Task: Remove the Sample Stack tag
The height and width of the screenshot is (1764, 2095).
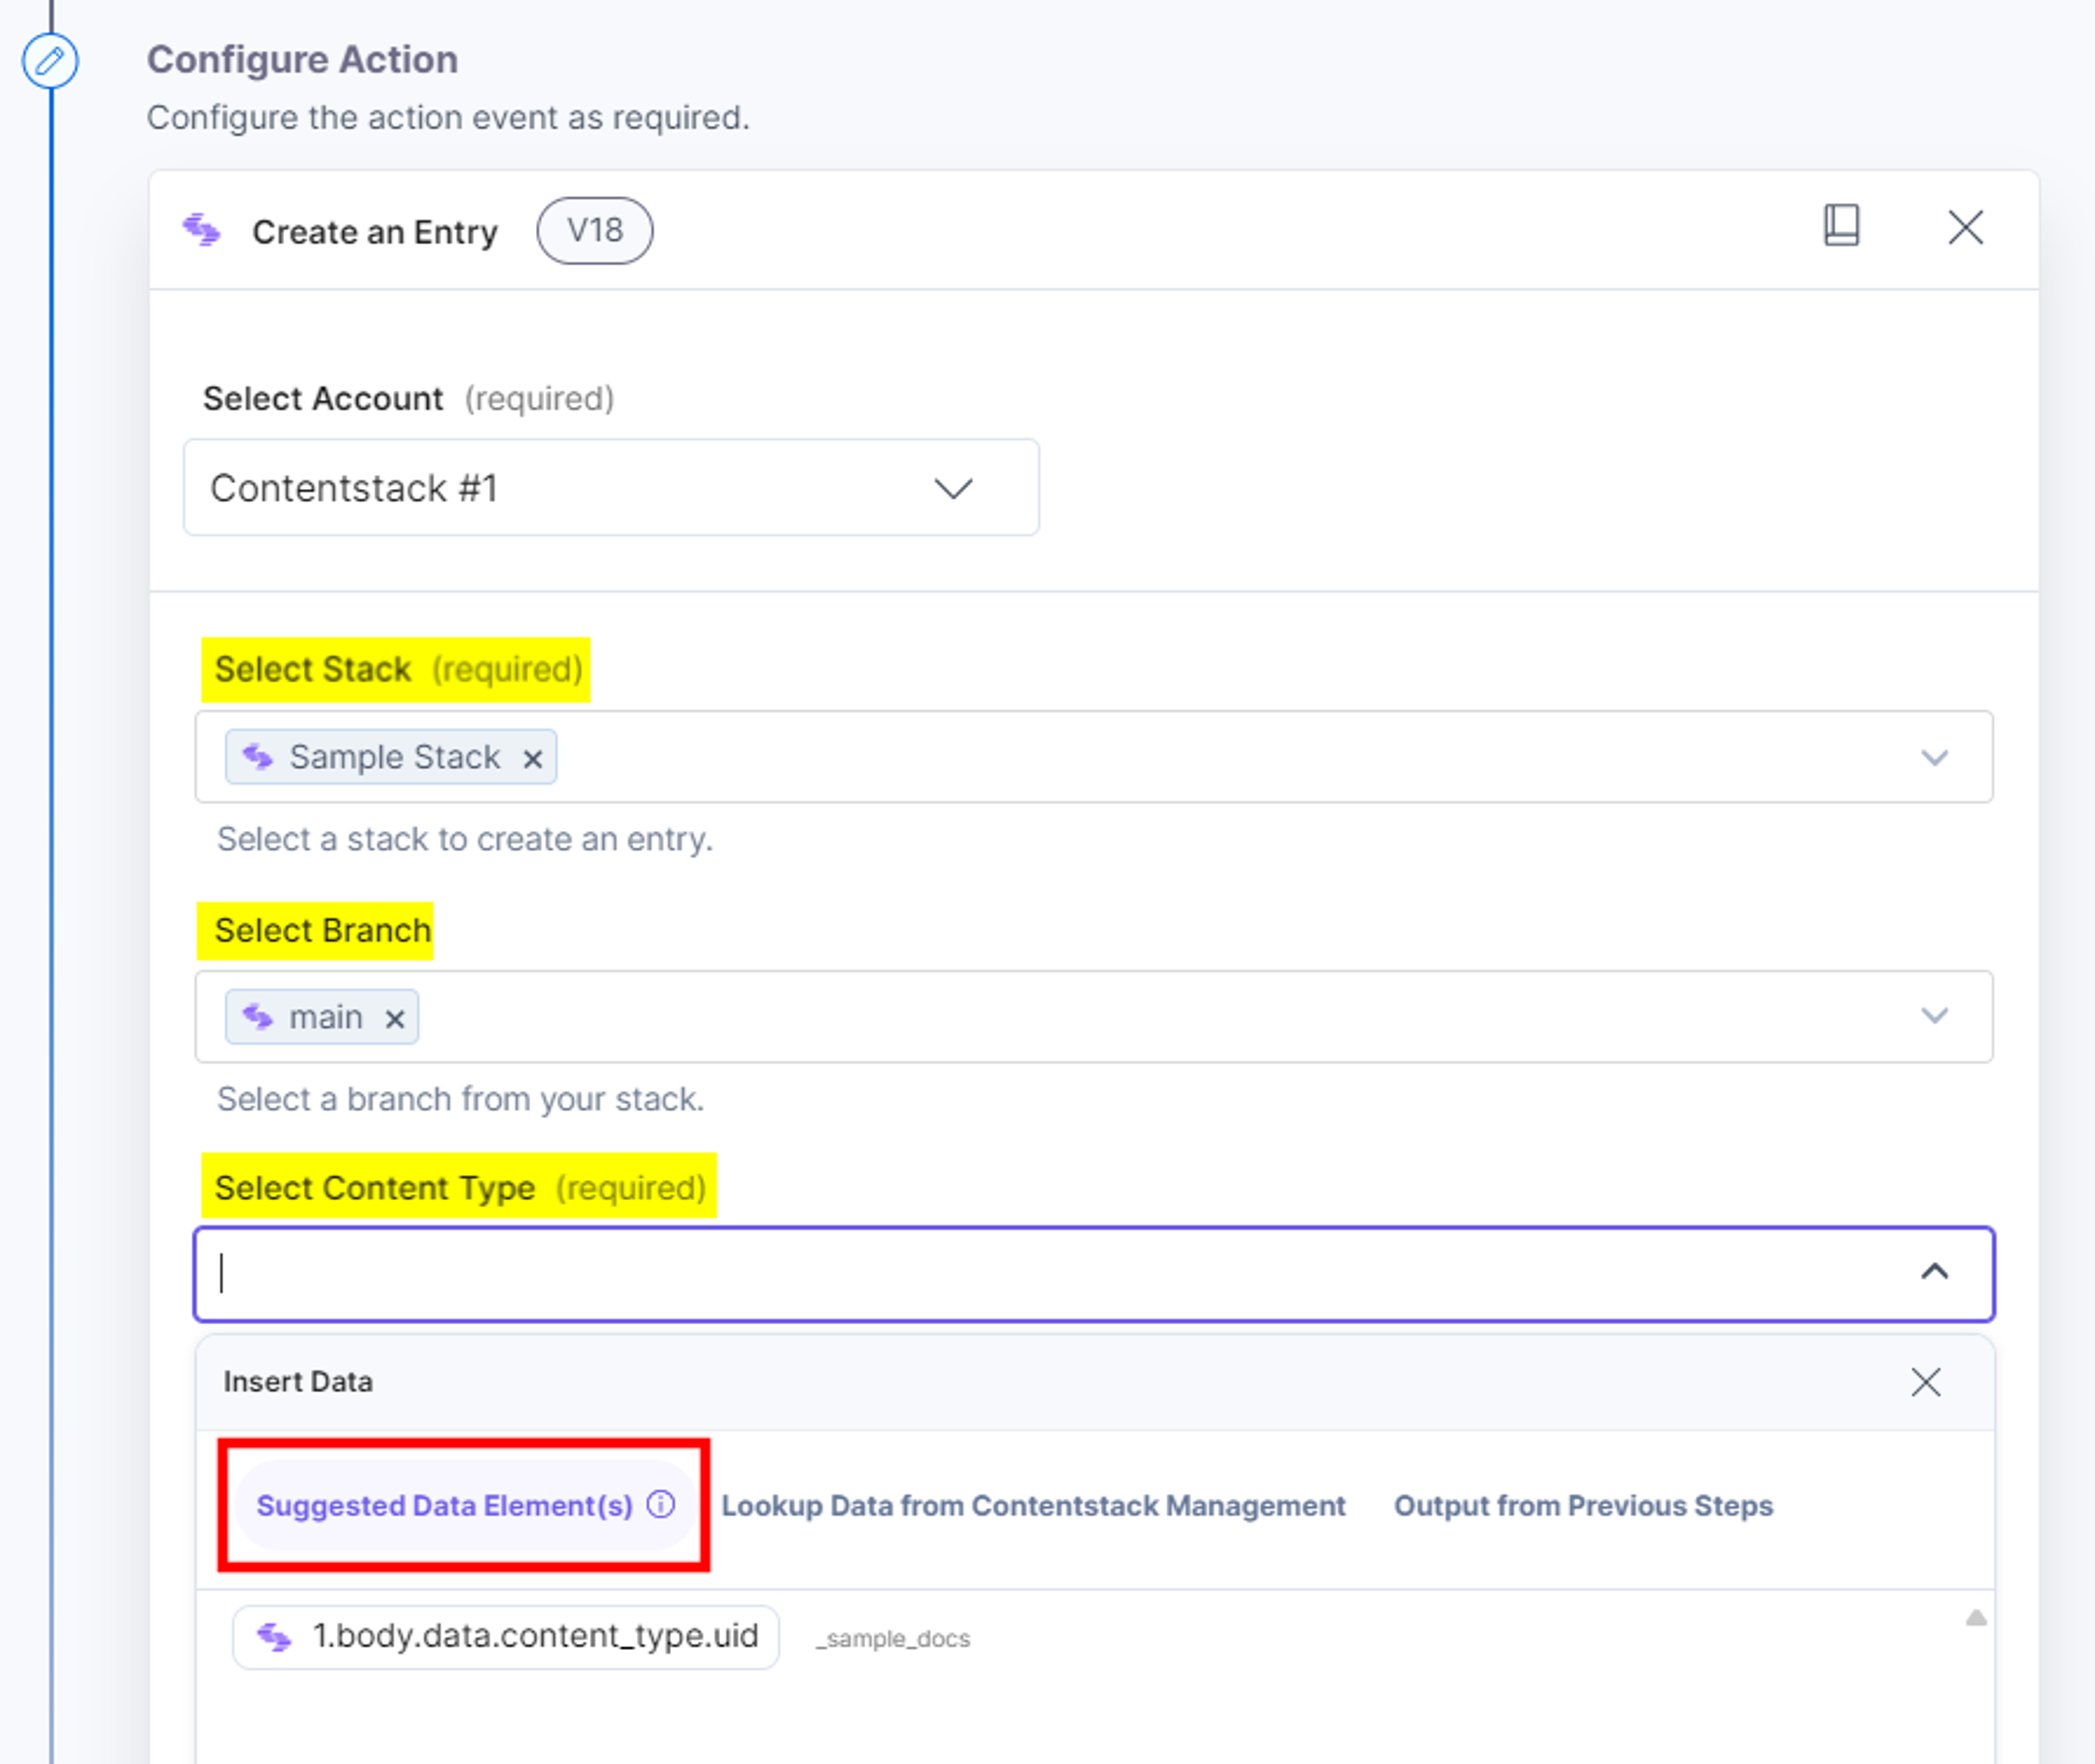Action: tap(533, 760)
